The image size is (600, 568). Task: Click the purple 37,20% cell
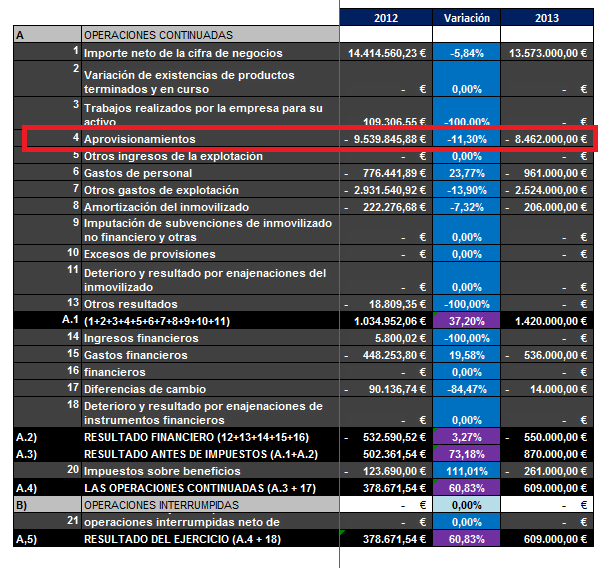[466, 320]
